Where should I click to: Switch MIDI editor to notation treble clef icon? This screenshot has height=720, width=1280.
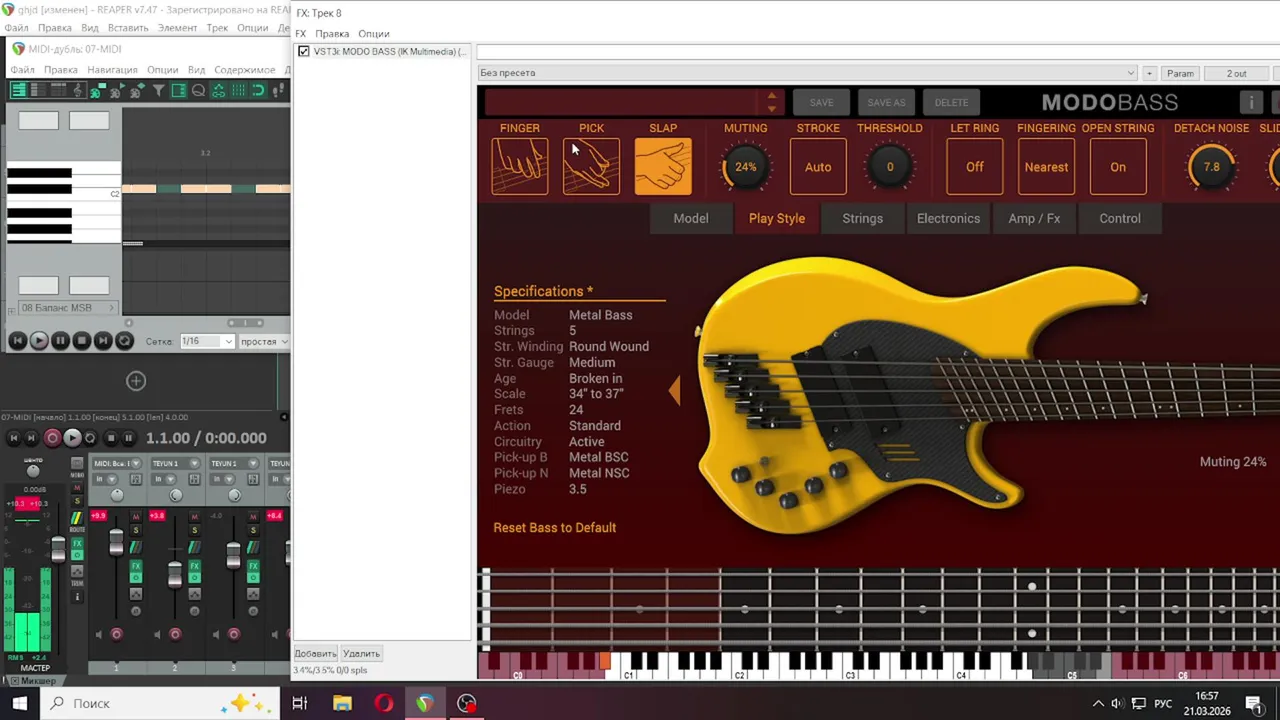[78, 90]
